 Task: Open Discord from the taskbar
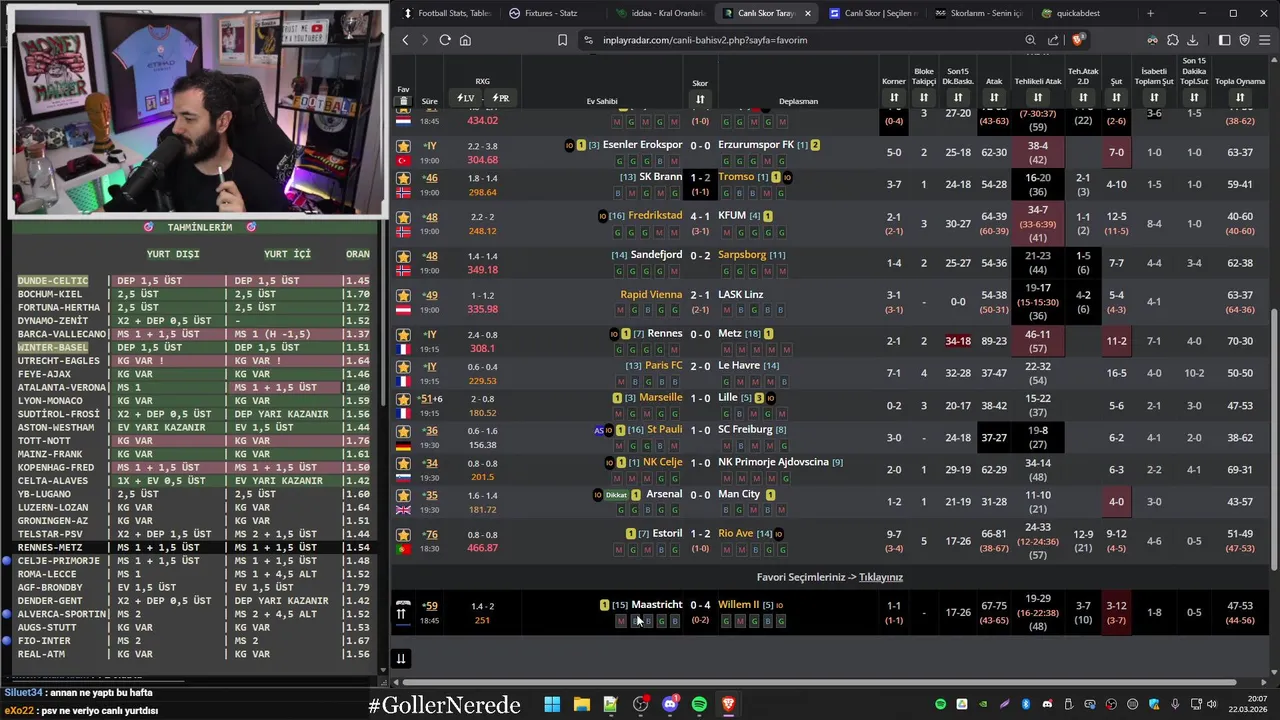(670, 704)
